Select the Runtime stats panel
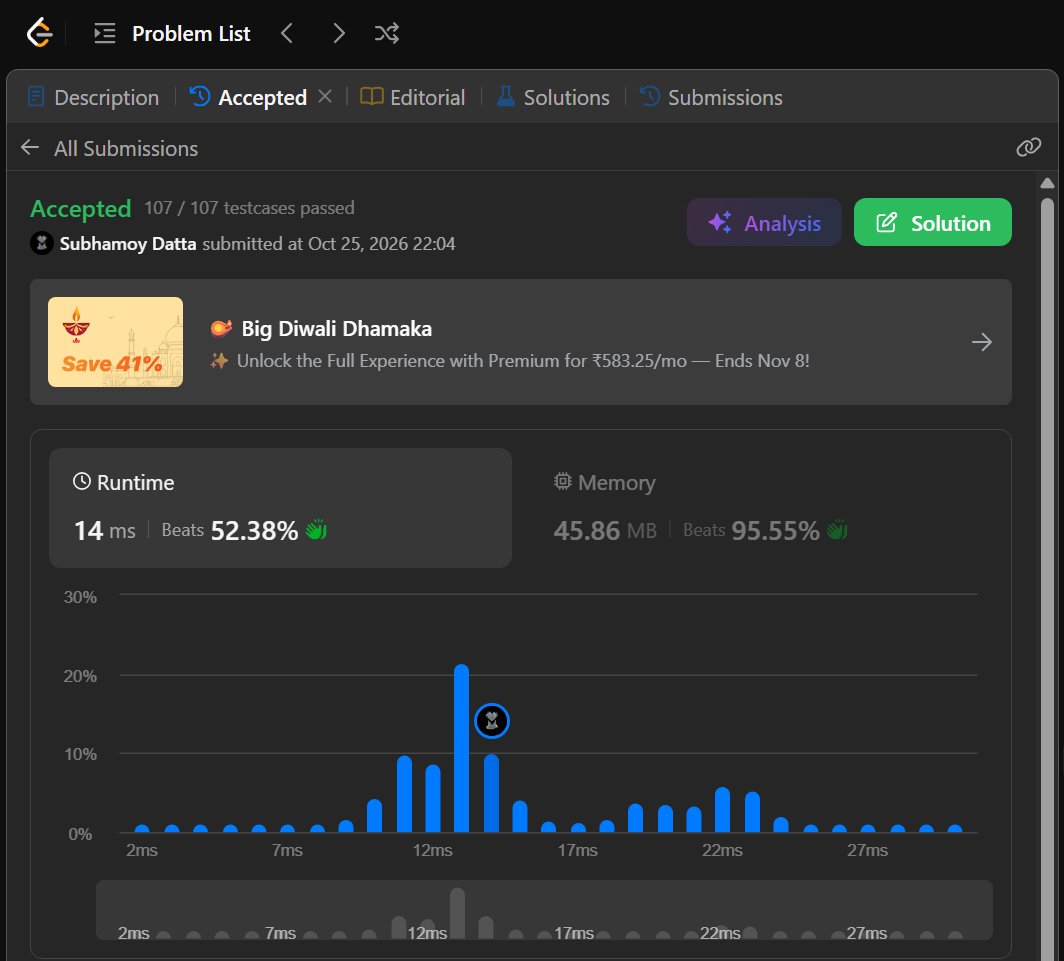Viewport: 1064px width, 961px height. (x=280, y=508)
